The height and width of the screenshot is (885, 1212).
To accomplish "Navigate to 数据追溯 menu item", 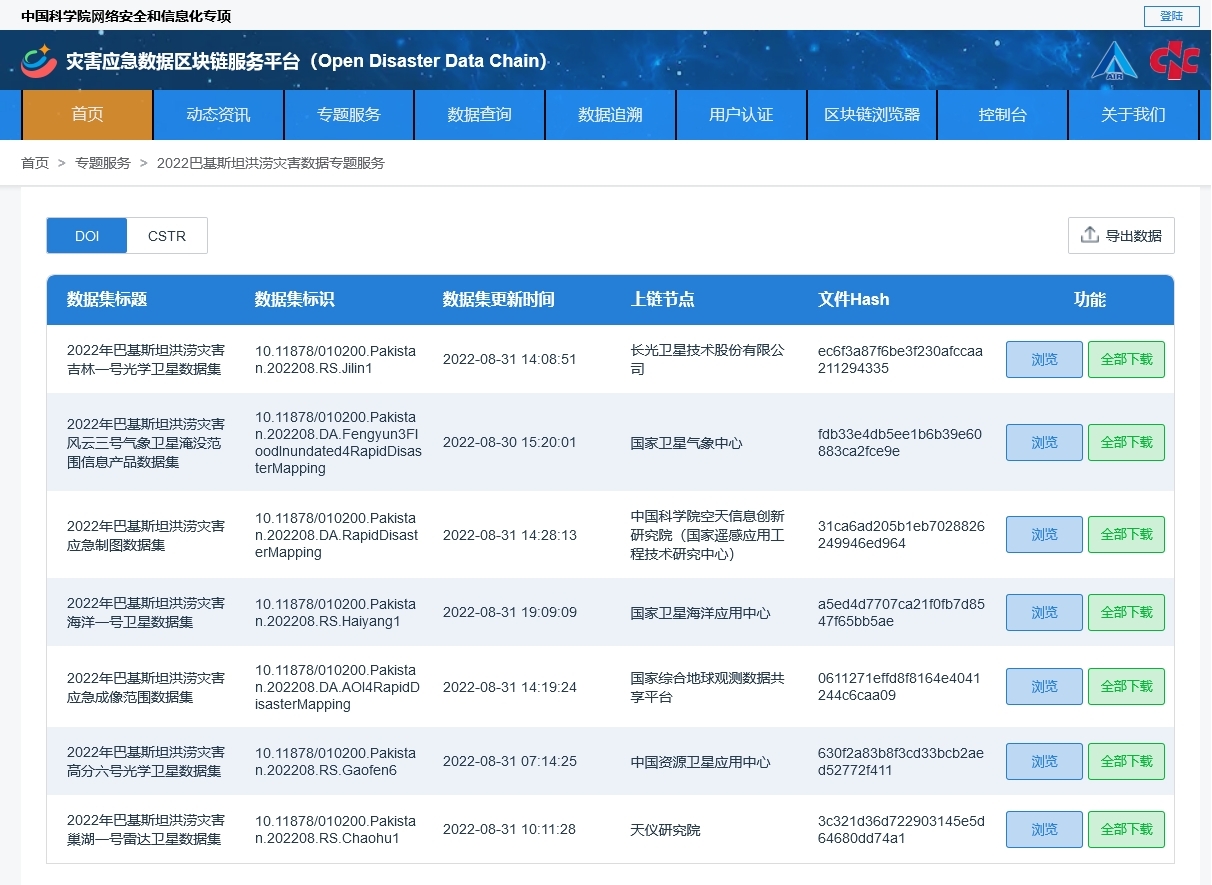I will pyautogui.click(x=610, y=115).
